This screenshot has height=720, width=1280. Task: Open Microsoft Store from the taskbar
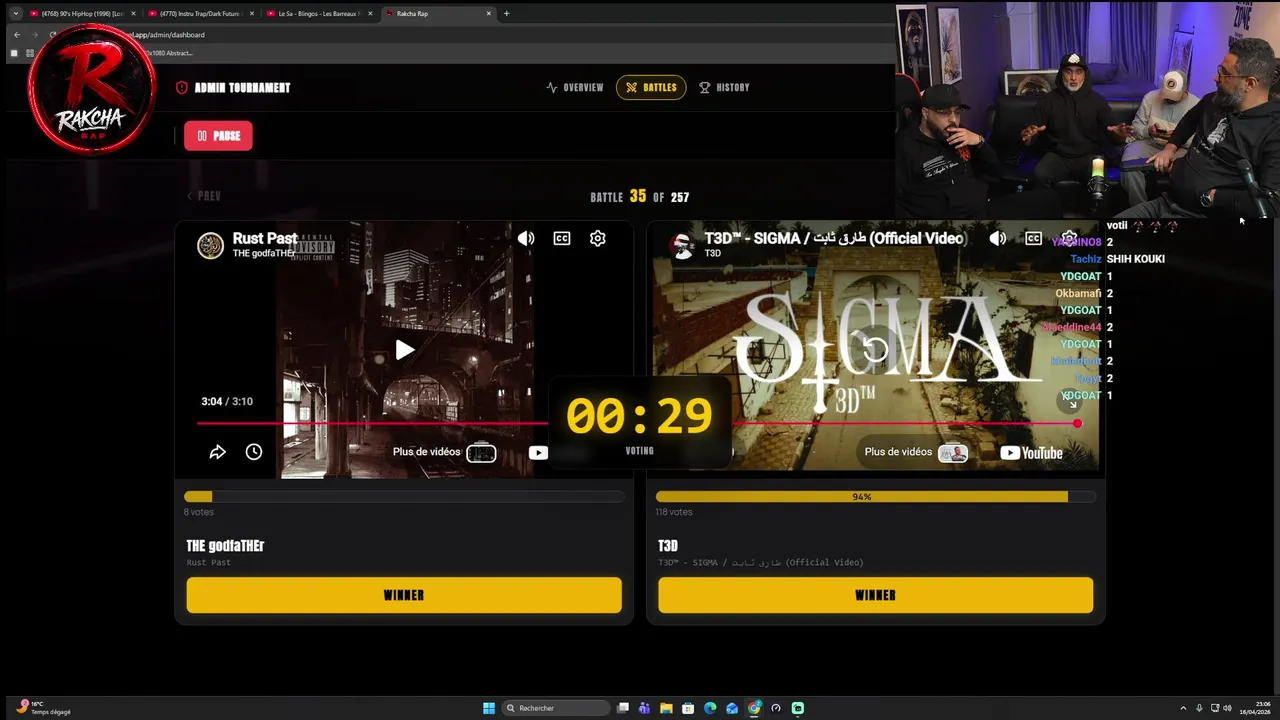pos(688,708)
